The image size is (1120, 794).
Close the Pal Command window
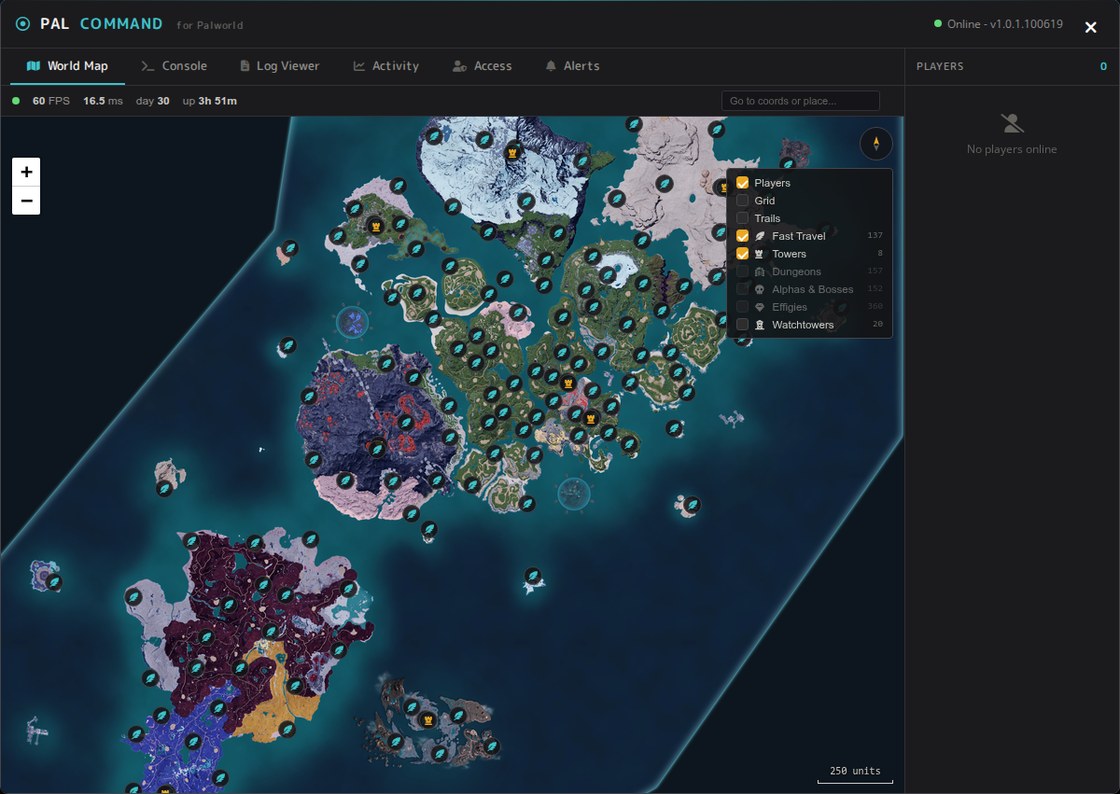pos(1090,27)
